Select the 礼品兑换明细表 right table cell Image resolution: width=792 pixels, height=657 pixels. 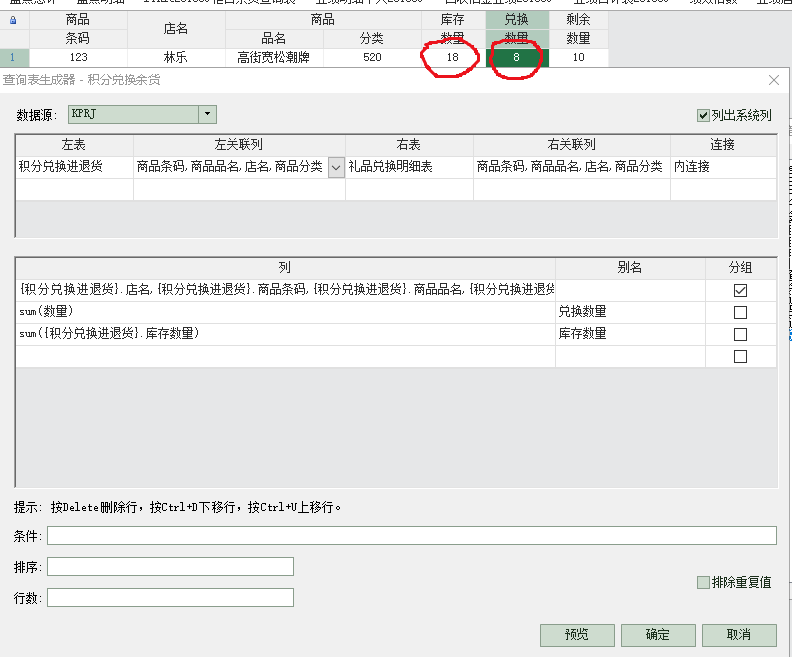[409, 167]
